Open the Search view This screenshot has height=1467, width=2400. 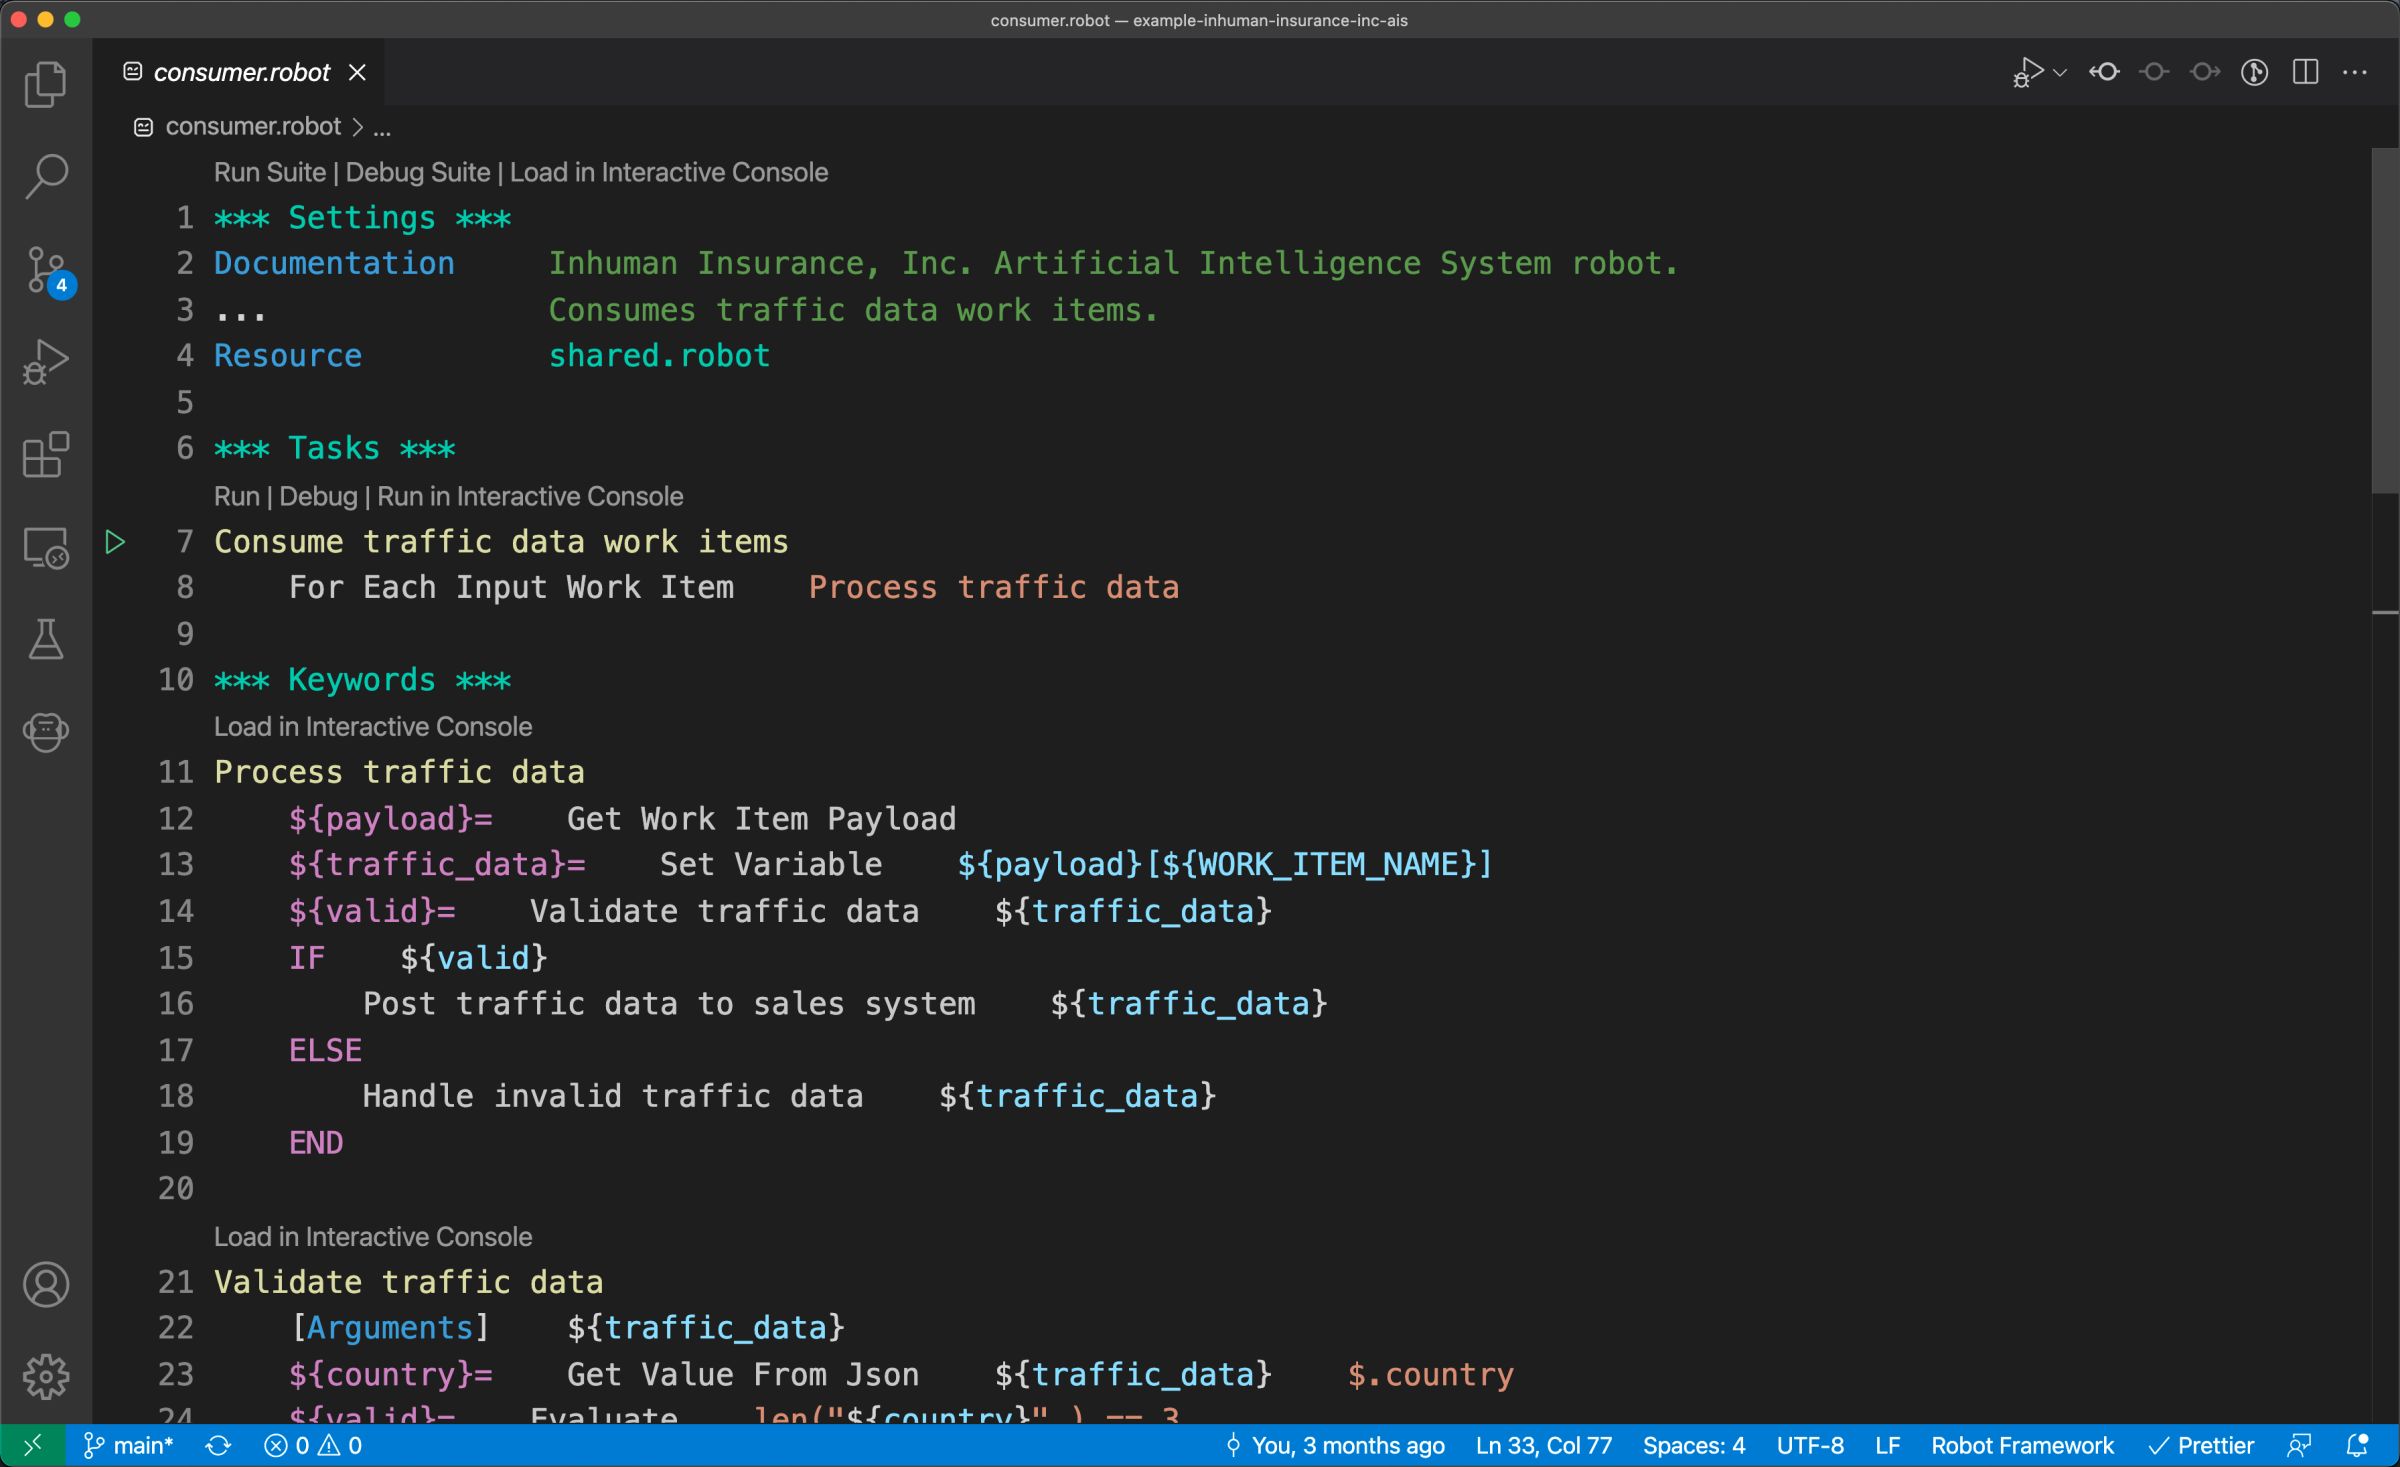point(46,176)
